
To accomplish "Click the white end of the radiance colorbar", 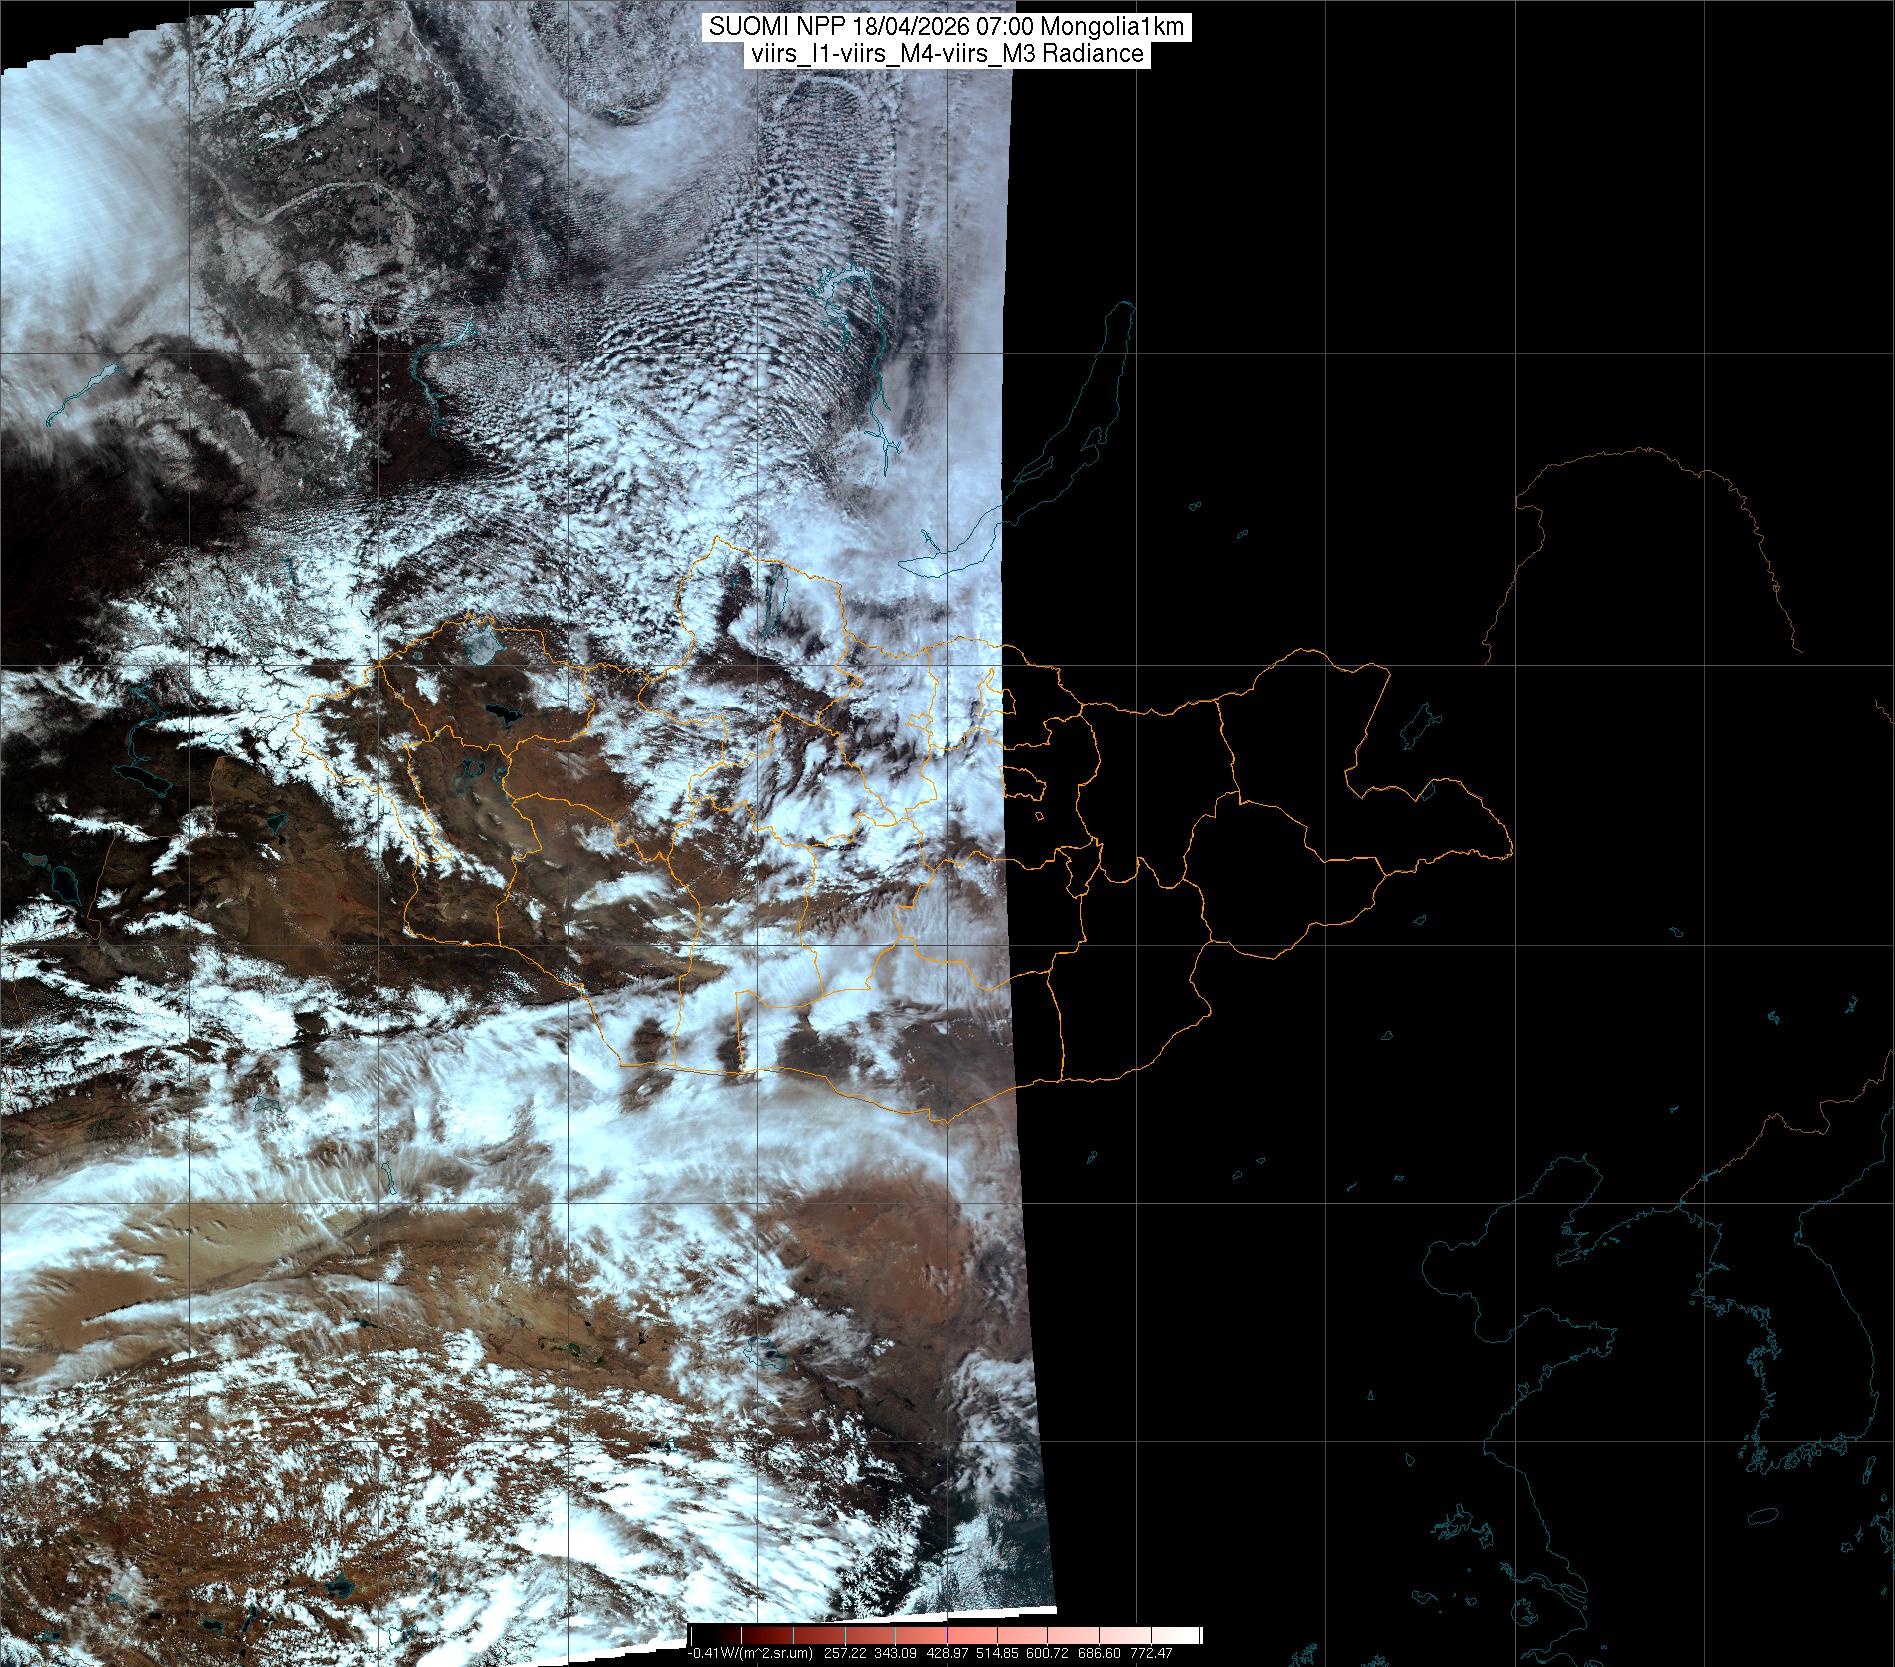I will (x=1190, y=1635).
